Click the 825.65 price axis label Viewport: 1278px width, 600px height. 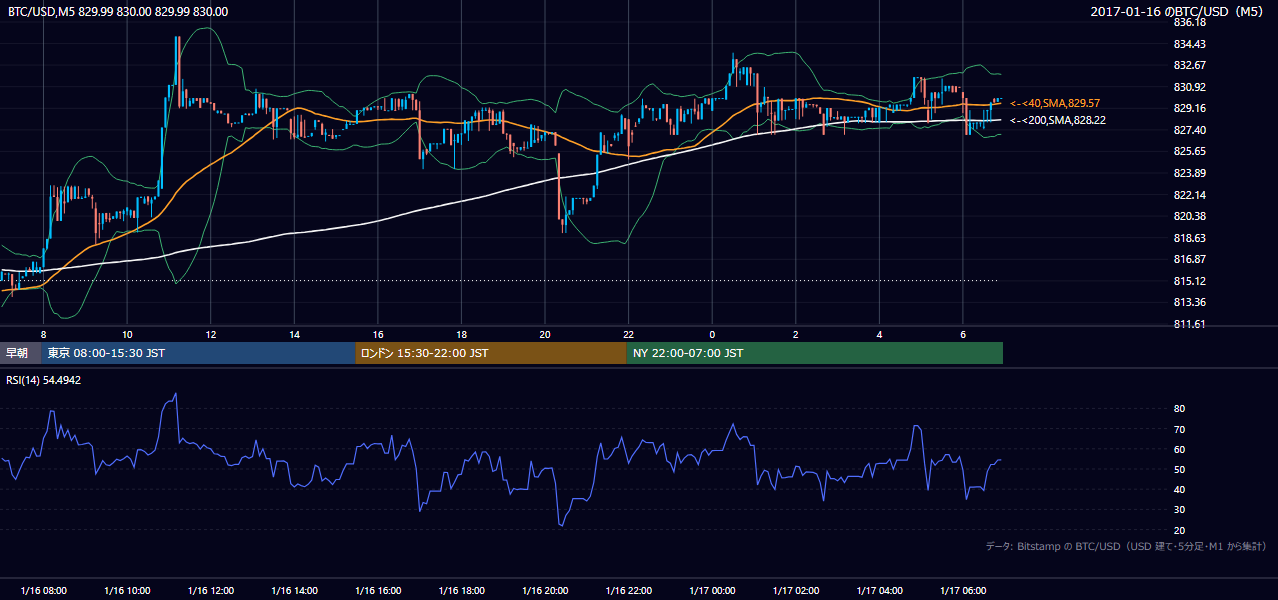[1189, 151]
